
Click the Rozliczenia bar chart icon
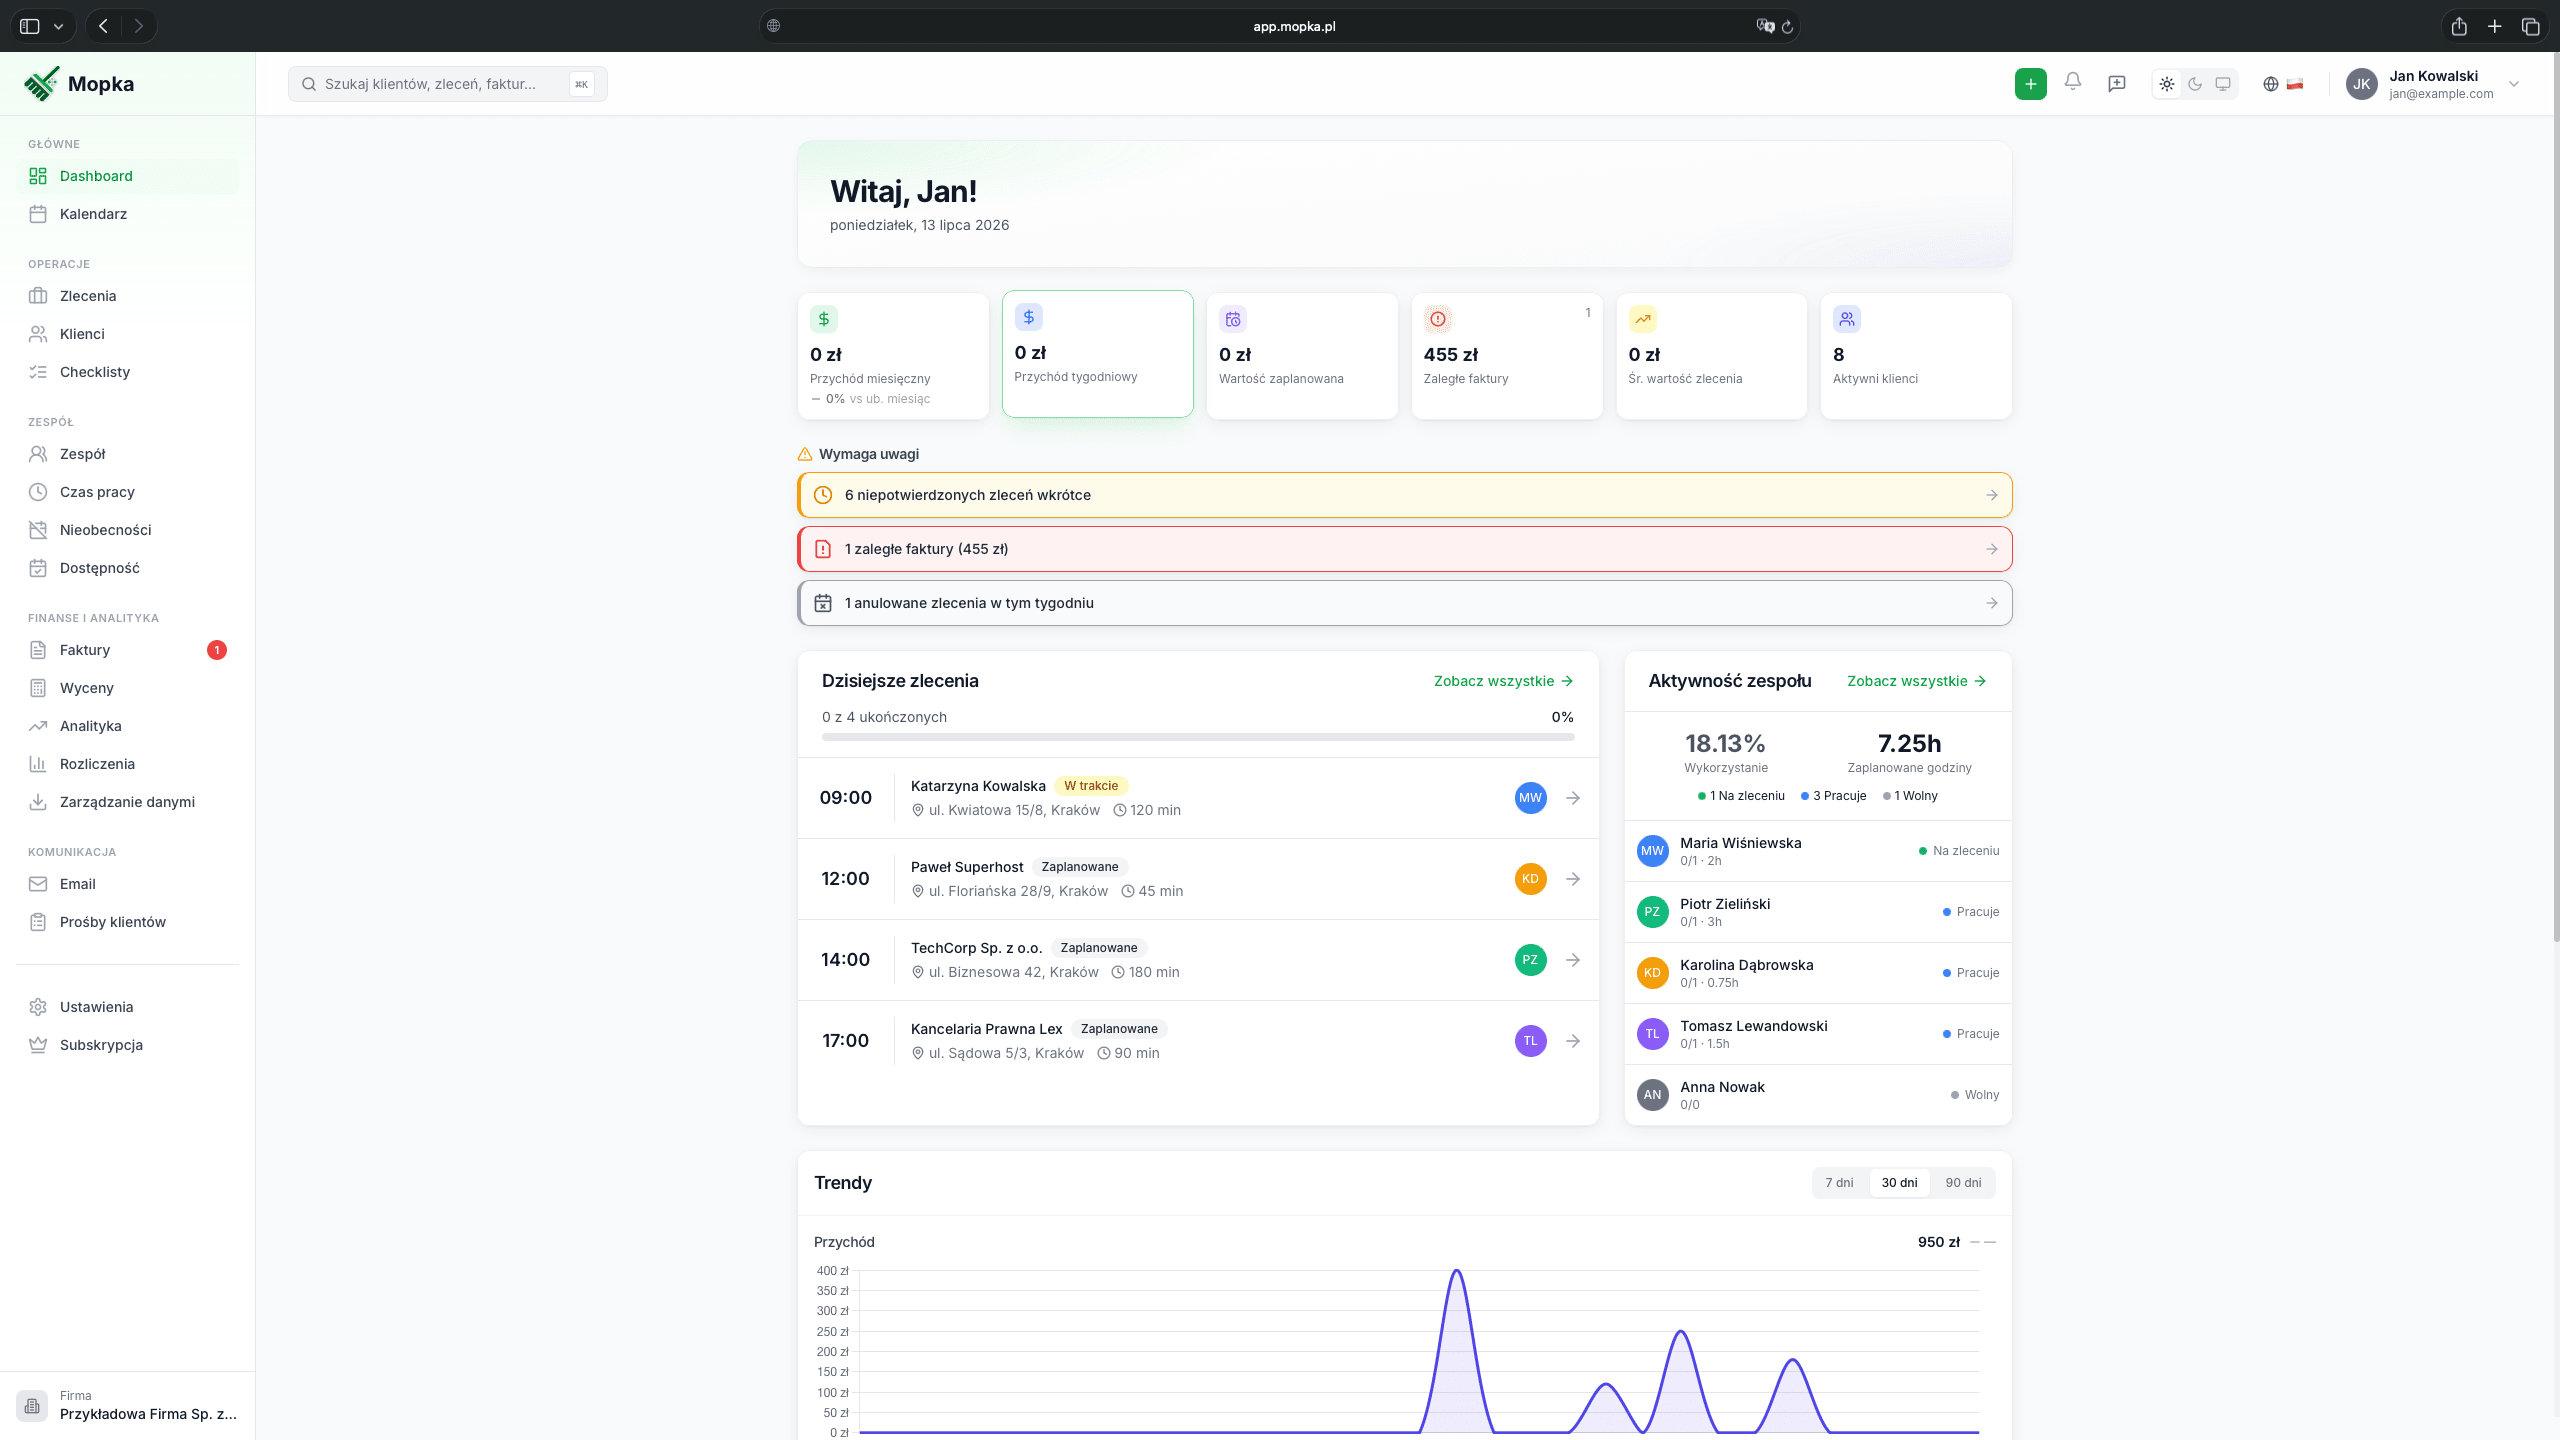click(38, 764)
